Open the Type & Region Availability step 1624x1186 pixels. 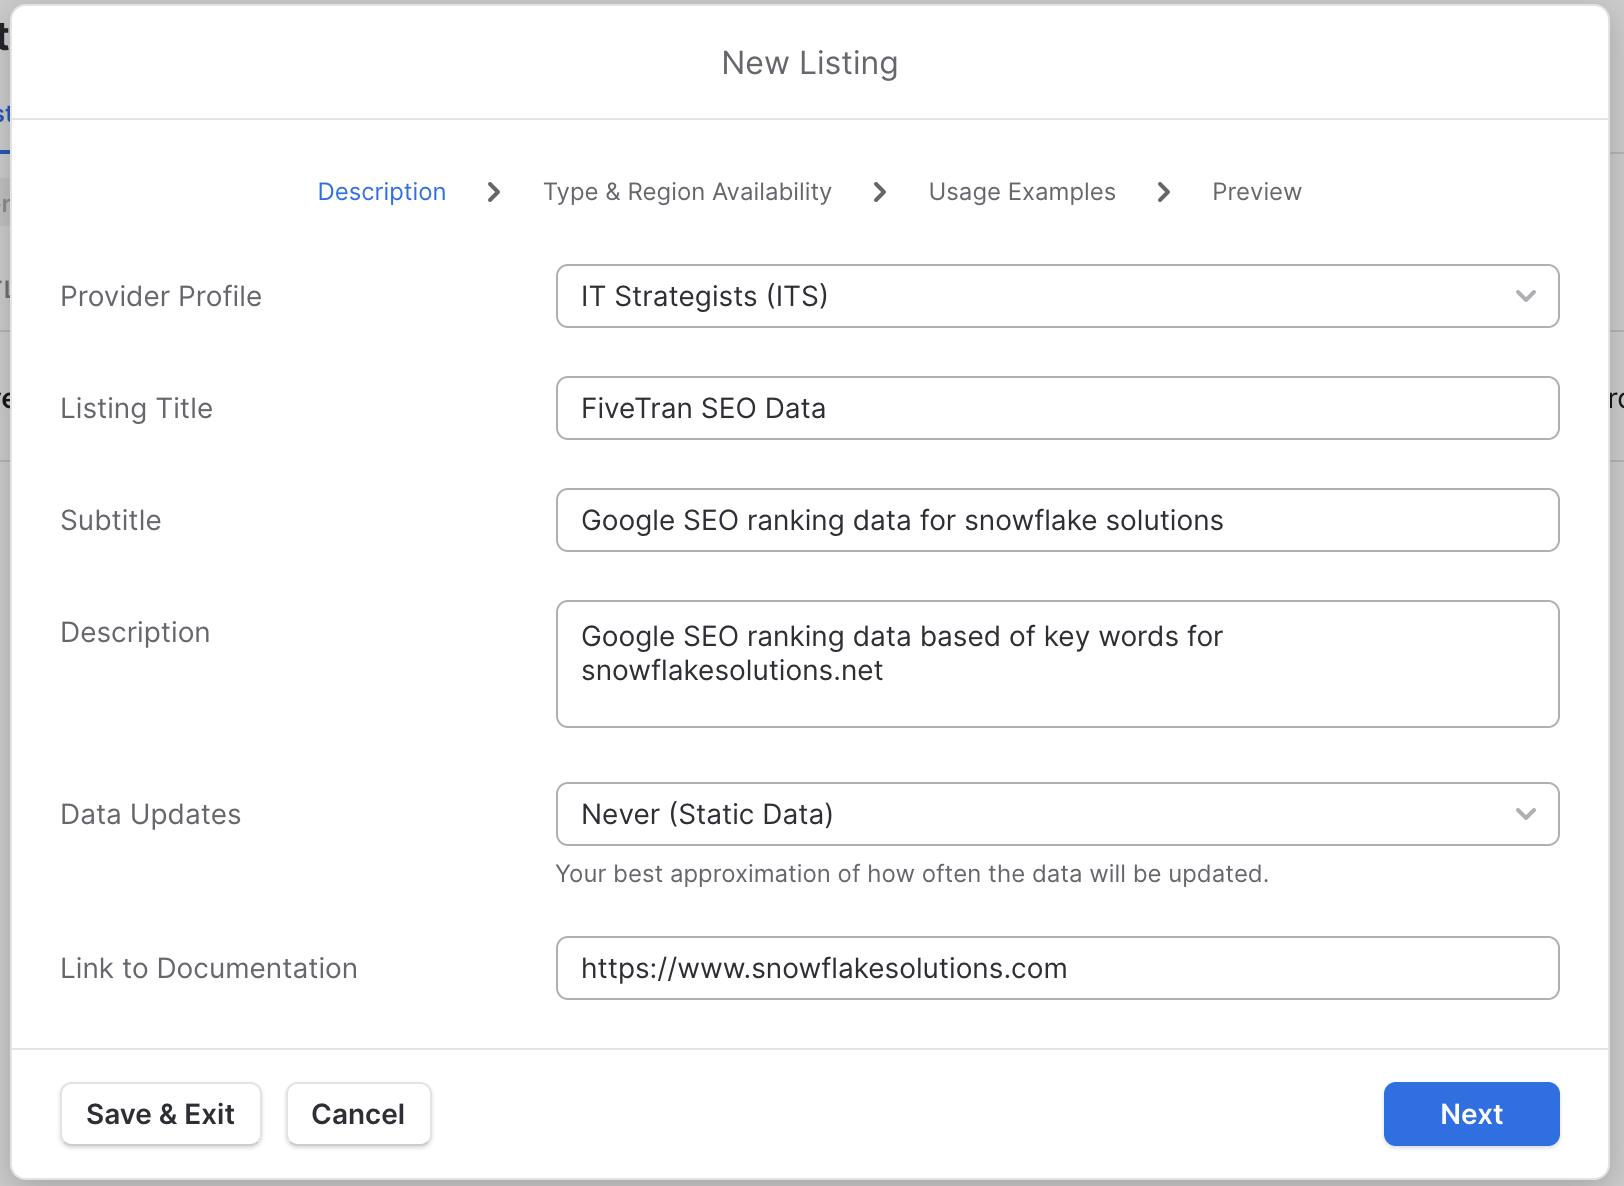click(687, 192)
